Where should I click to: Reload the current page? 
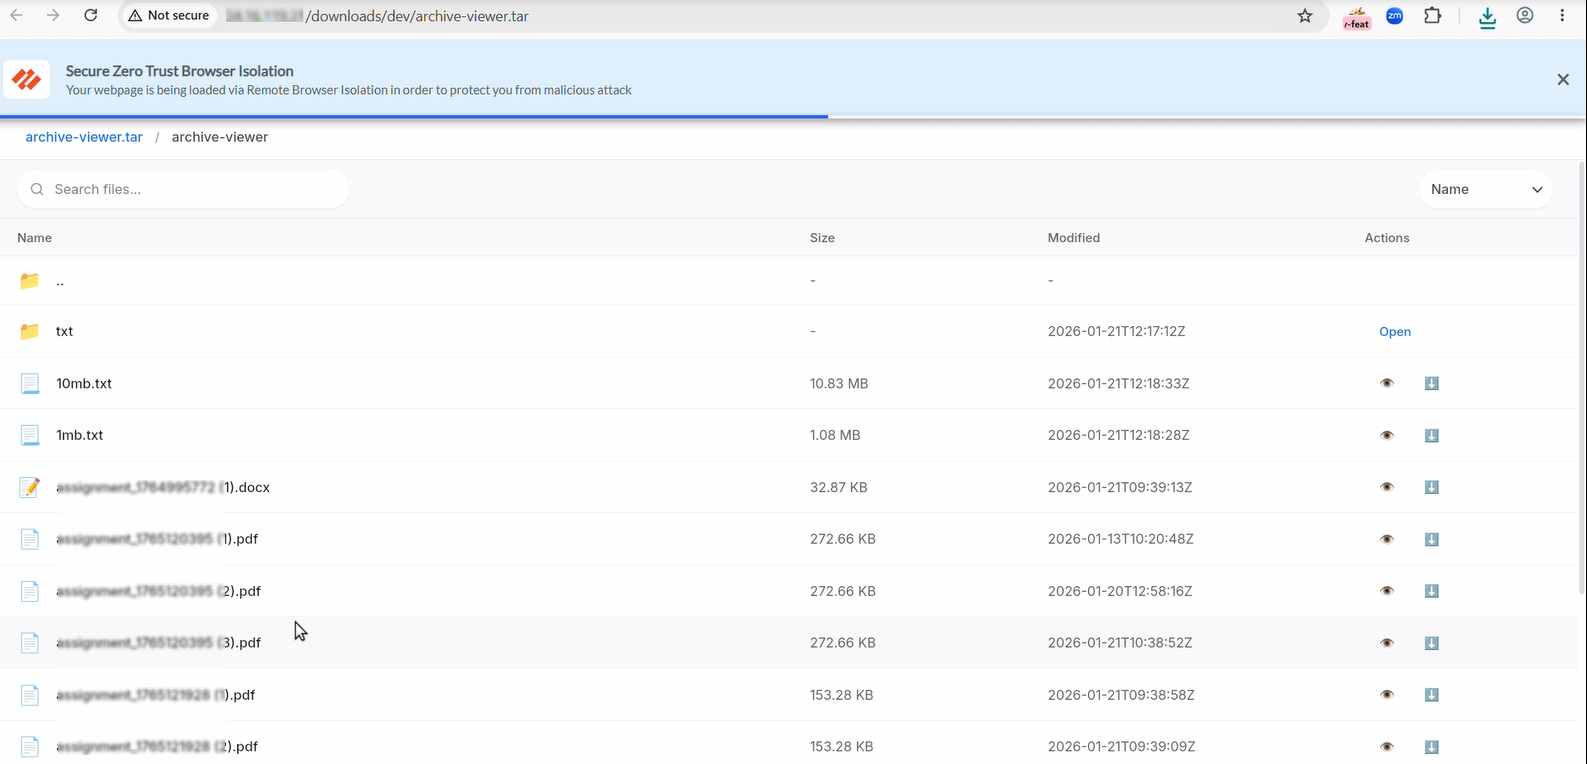pyautogui.click(x=91, y=15)
